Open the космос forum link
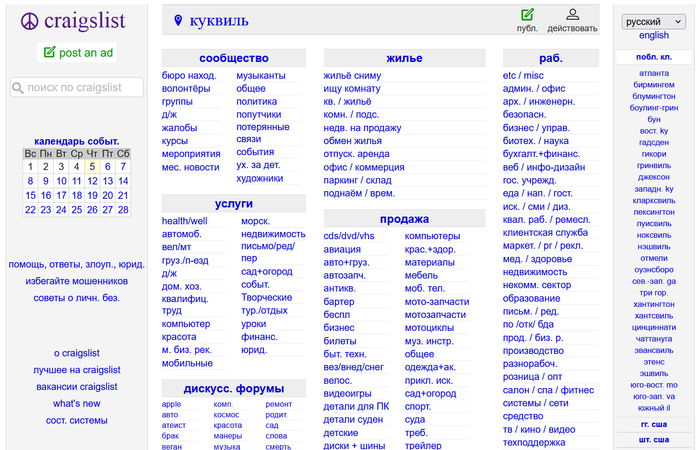Viewport: 700px width, 450px height. 226,415
